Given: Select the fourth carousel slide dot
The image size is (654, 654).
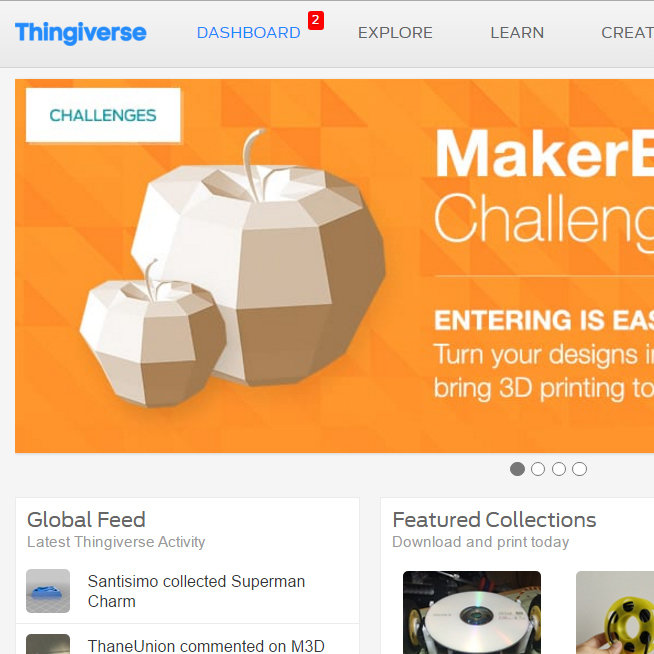Looking at the screenshot, I should (579, 469).
